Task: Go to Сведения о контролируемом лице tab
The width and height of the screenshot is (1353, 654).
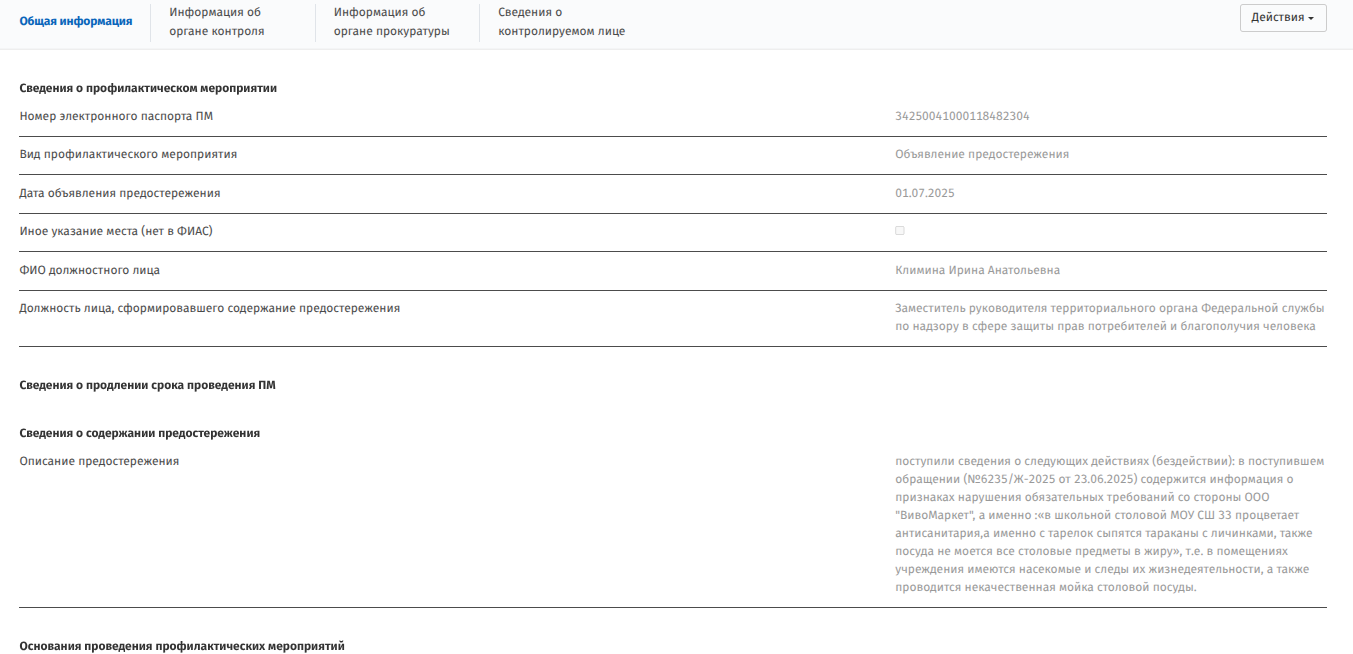Action: coord(561,21)
